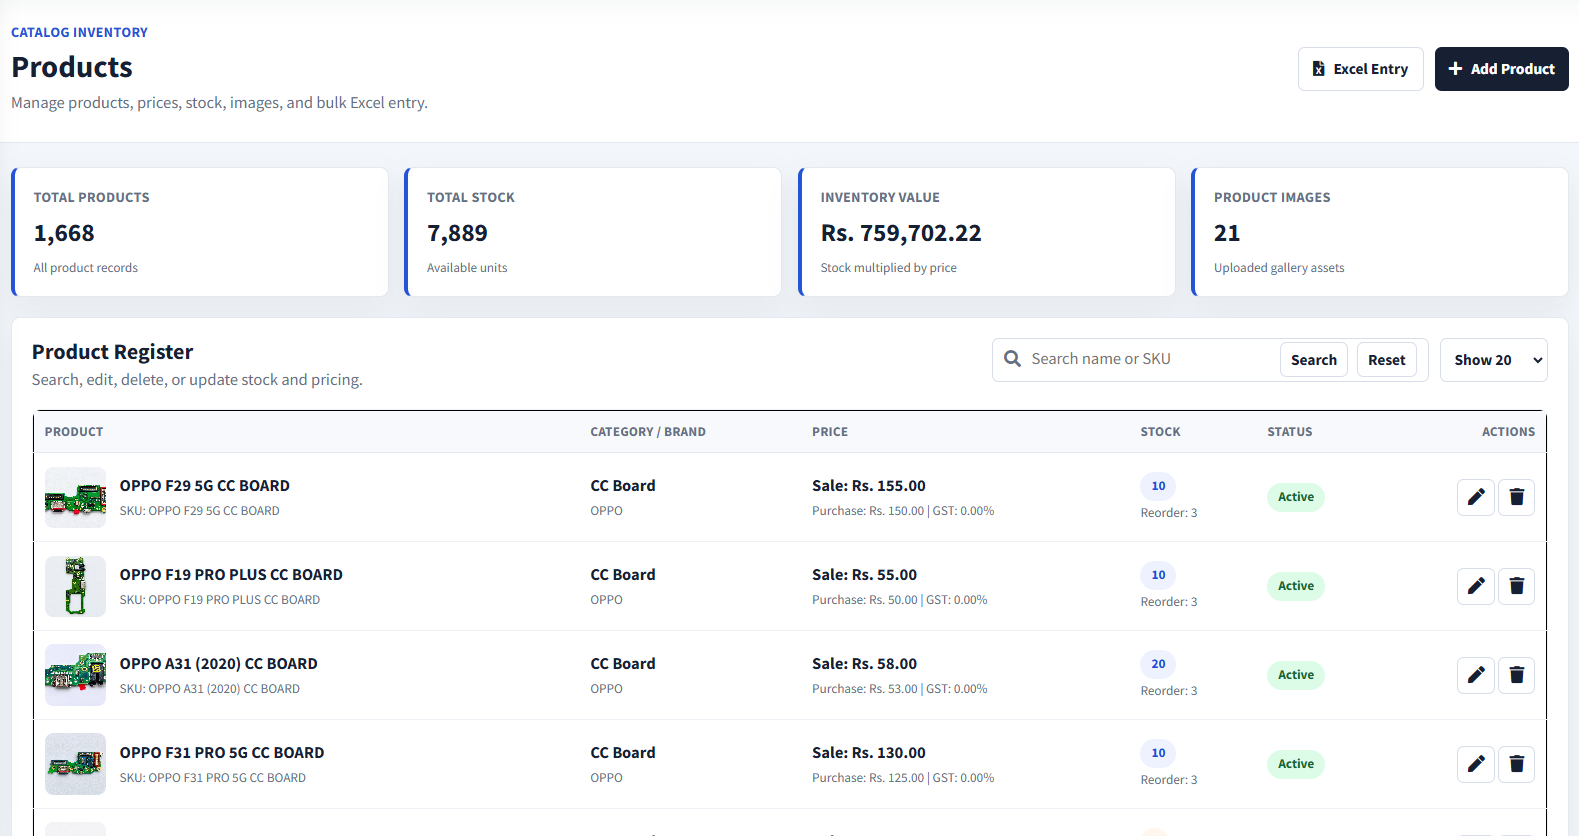Click SKU: OPPO F29 5G CC BOARD text
The width and height of the screenshot is (1579, 836).
(x=200, y=511)
